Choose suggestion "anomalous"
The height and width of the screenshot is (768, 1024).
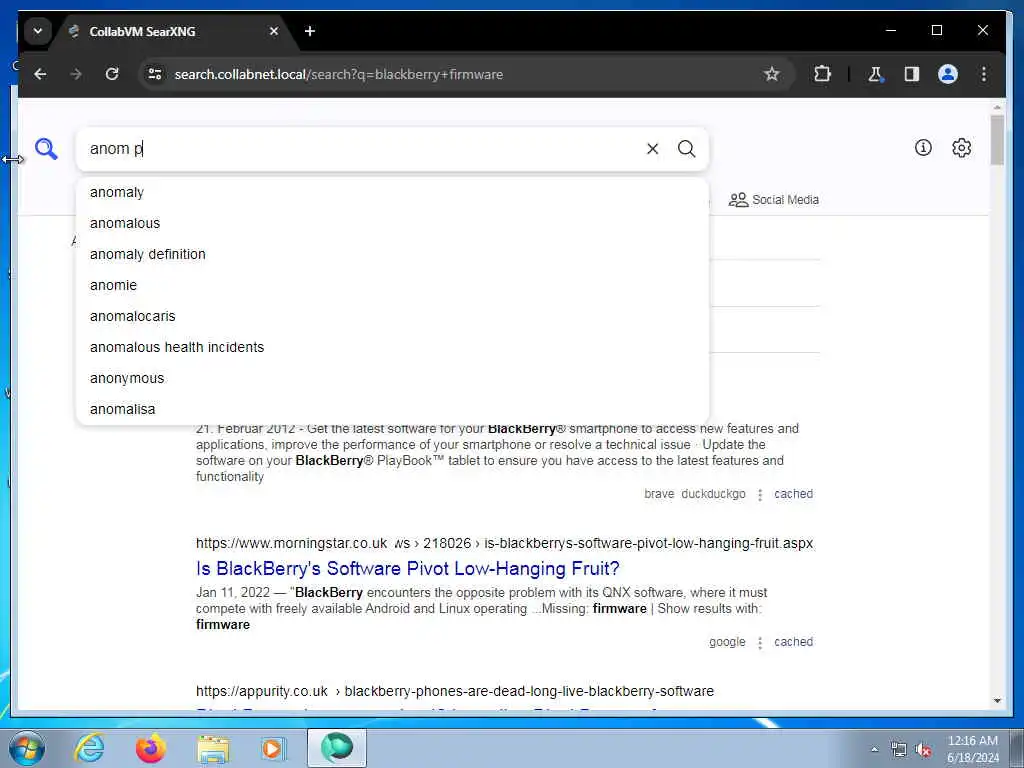[x=392, y=223]
